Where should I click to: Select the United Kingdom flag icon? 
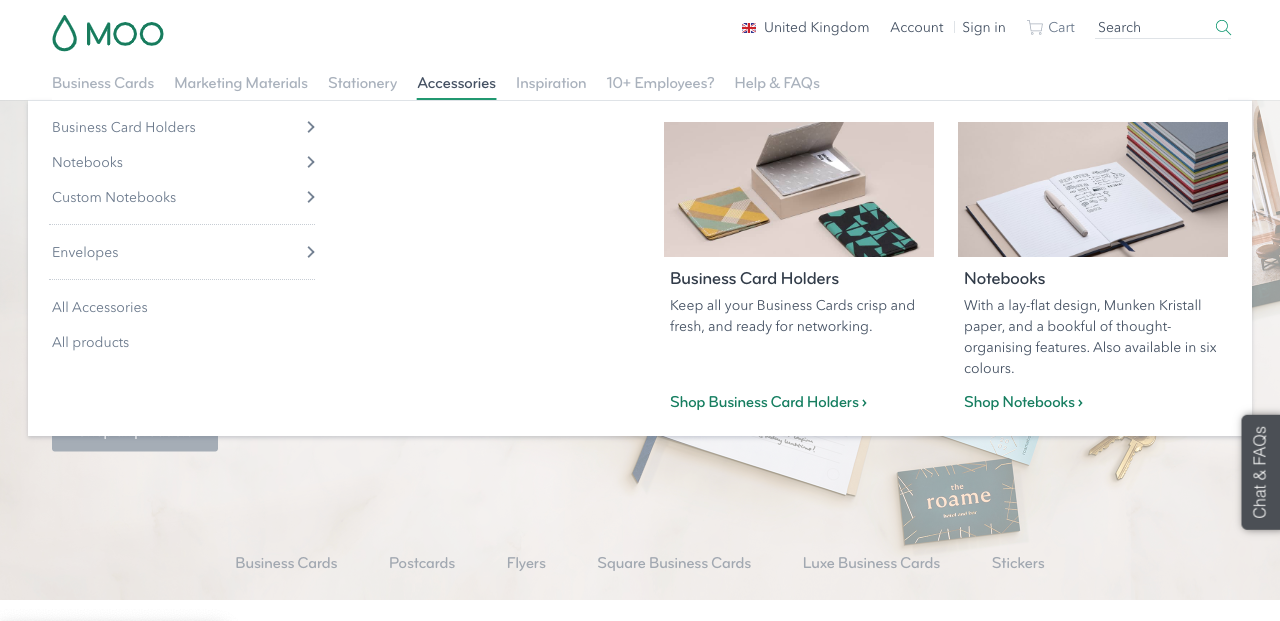point(749,28)
